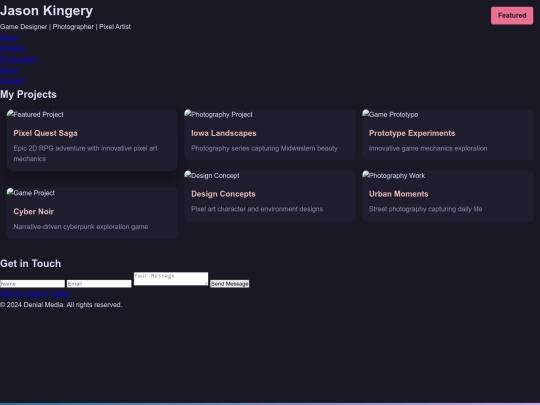Click the Jason Kingery site title
Image resolution: width=540 pixels, height=405 pixels.
pyautogui.click(x=46, y=11)
